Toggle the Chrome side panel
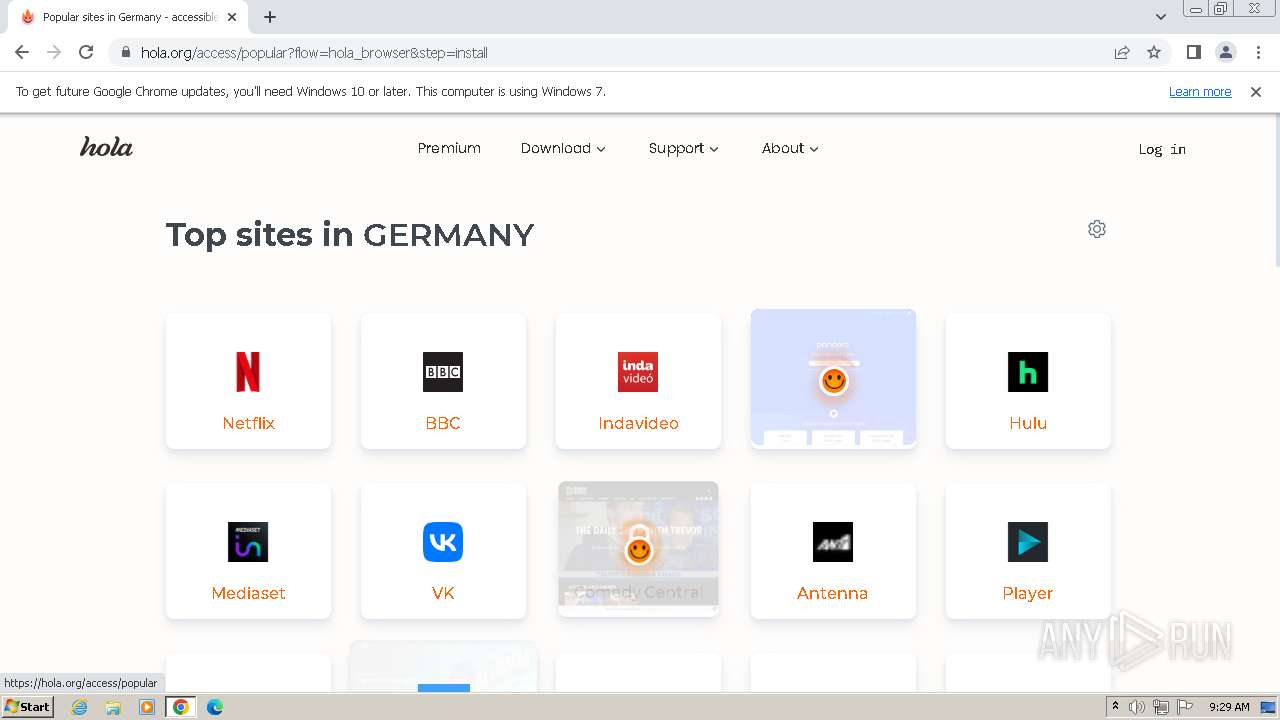This screenshot has width=1280, height=720. [x=1193, y=52]
